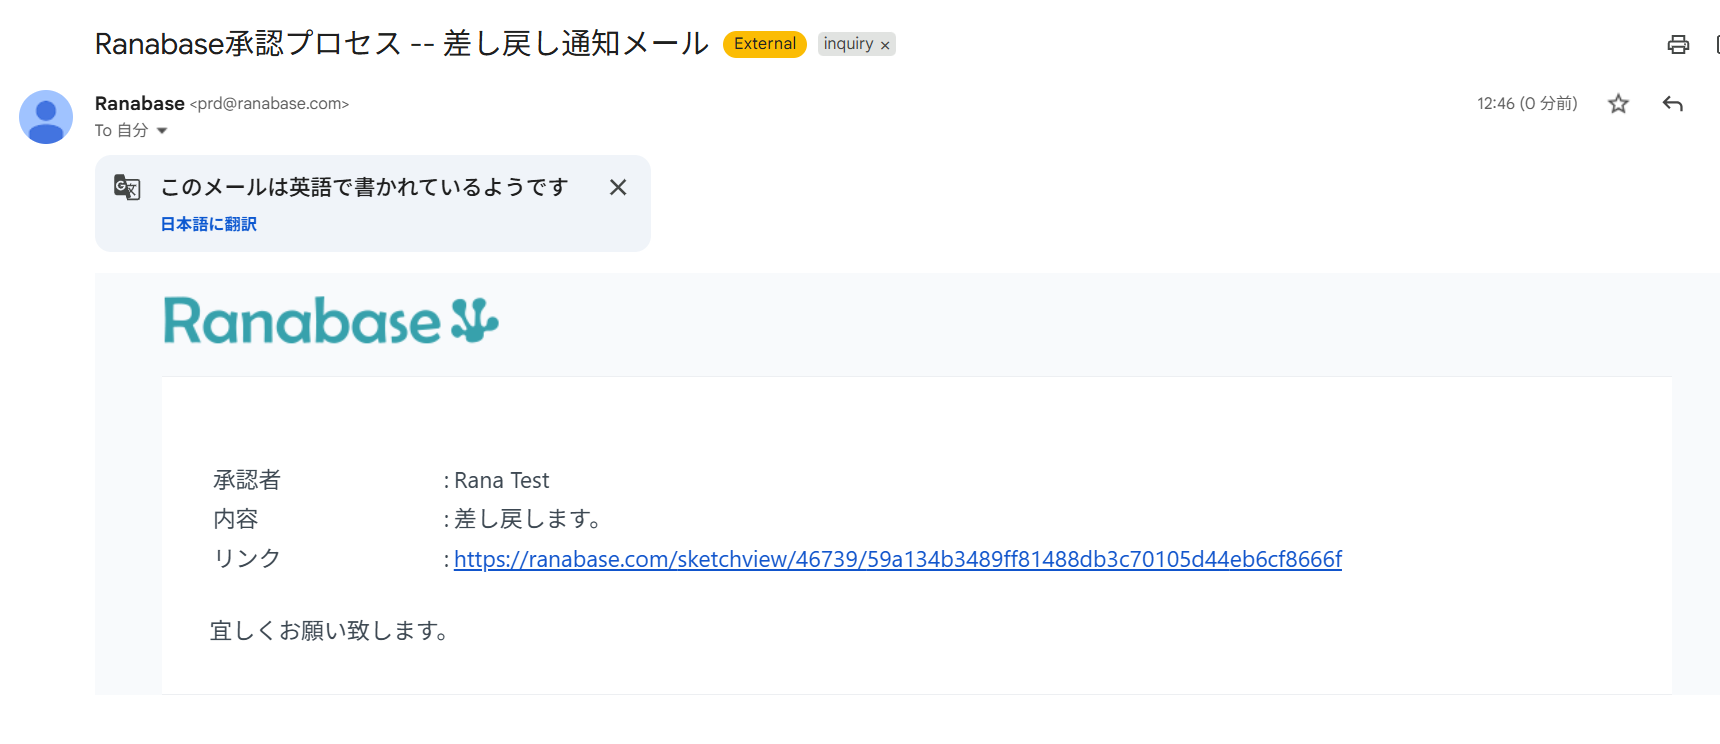Click the Google Translate icon
The height and width of the screenshot is (744, 1720).
127,187
